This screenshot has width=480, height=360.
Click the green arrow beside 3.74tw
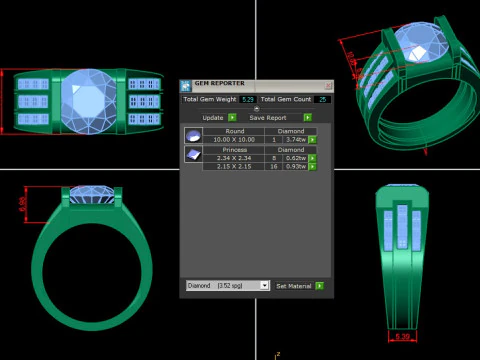pyautogui.click(x=312, y=140)
